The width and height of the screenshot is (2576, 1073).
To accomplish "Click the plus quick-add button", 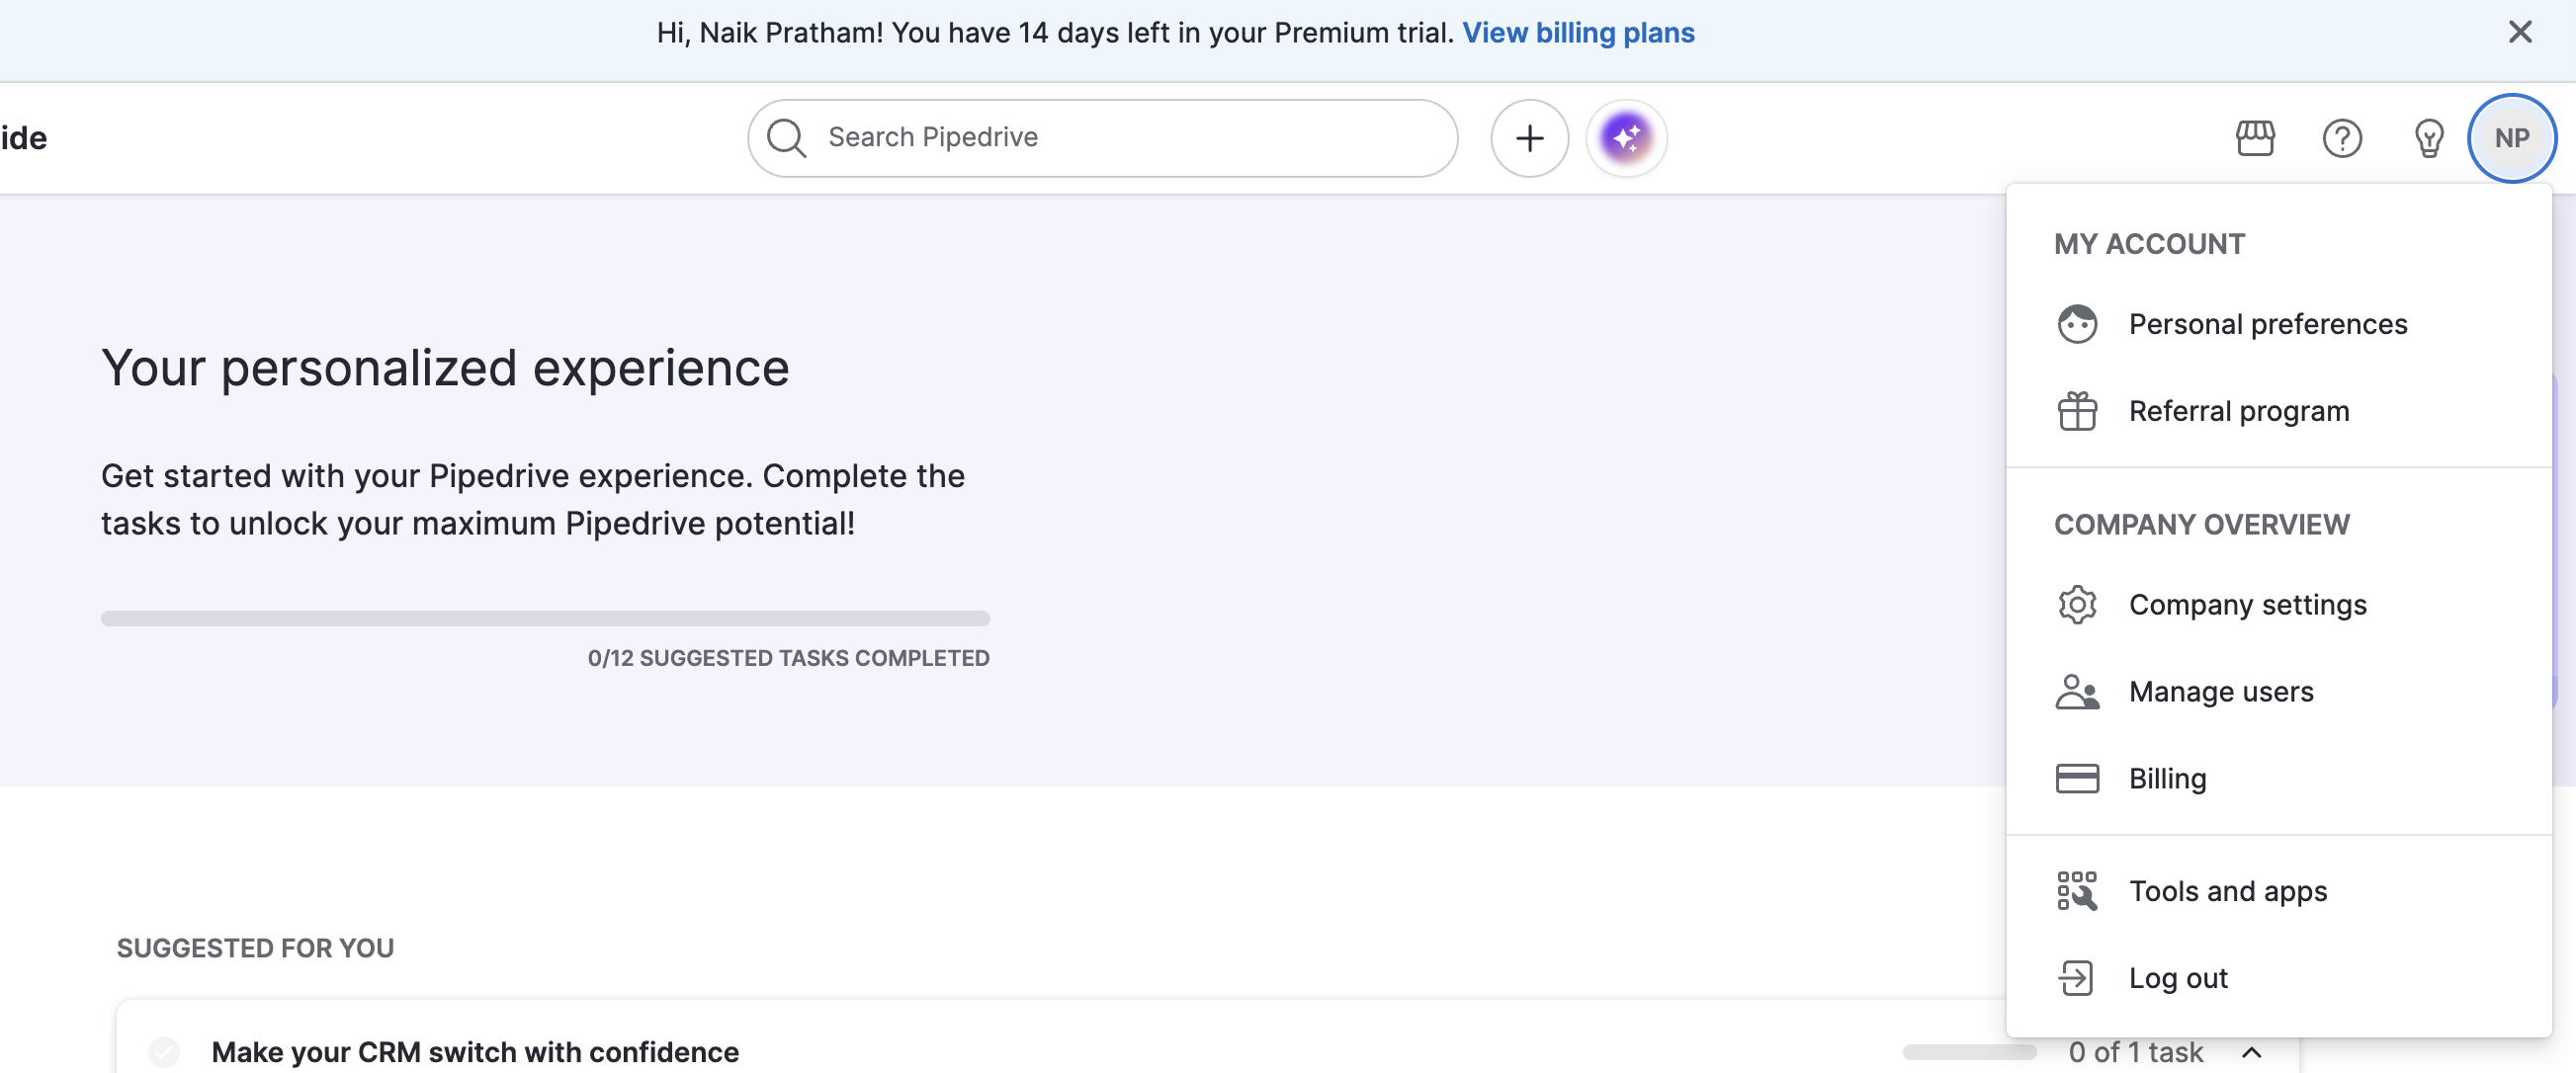I will pos(1529,138).
